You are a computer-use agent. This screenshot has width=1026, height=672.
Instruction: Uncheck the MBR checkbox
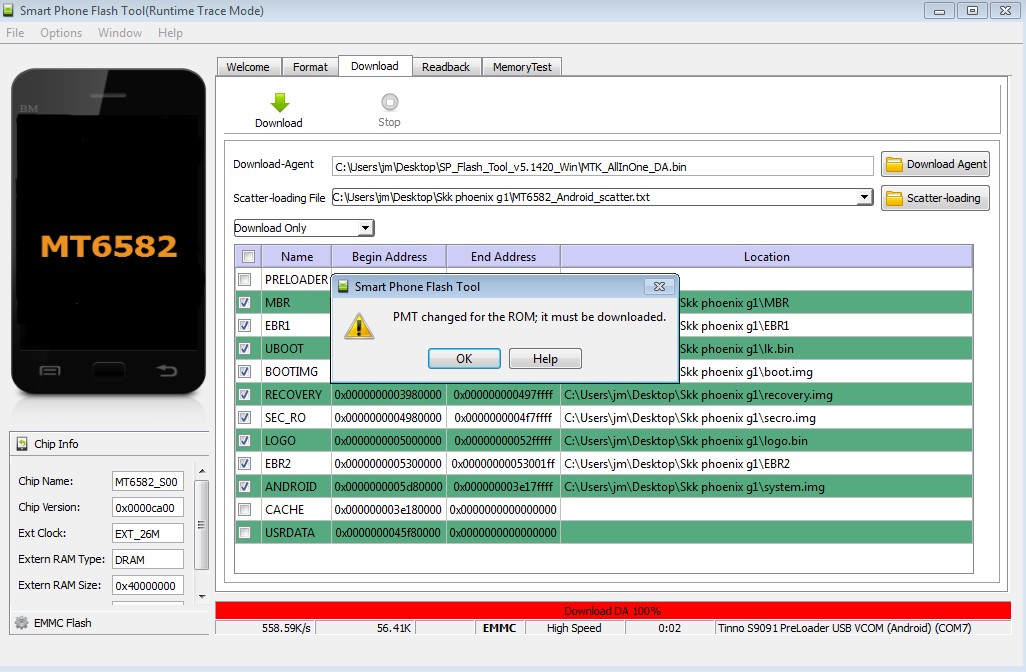click(x=245, y=302)
